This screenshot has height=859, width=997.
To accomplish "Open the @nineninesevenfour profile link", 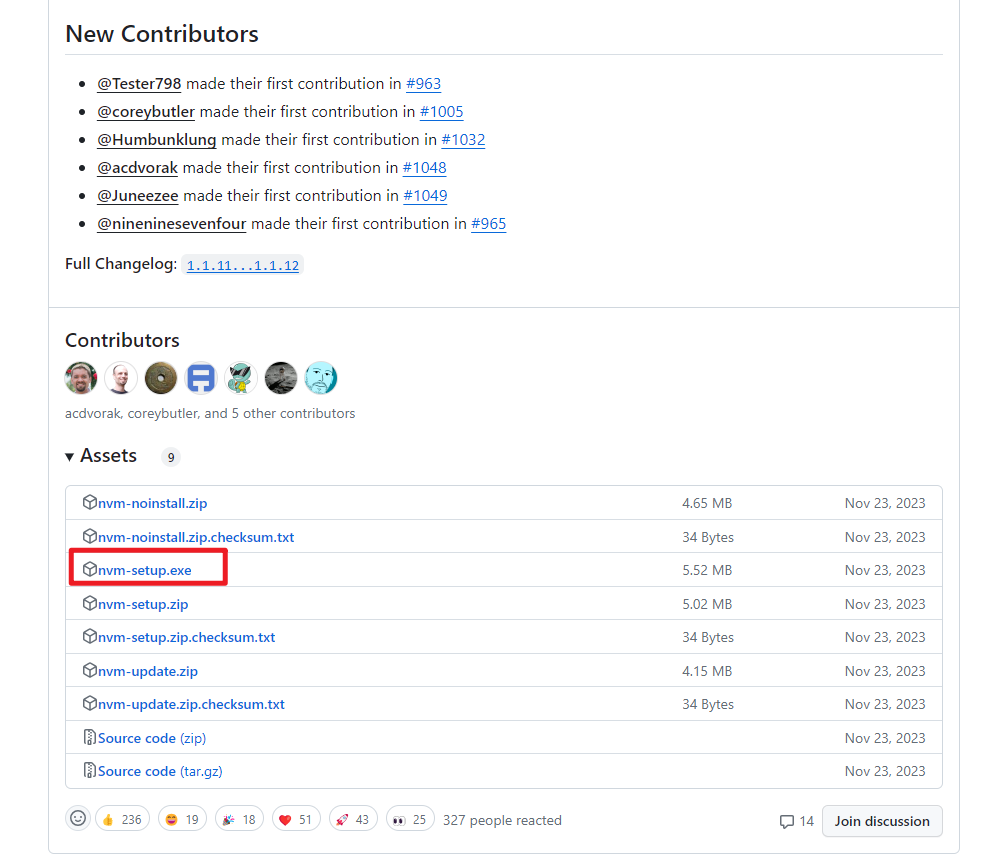I will click(172, 224).
